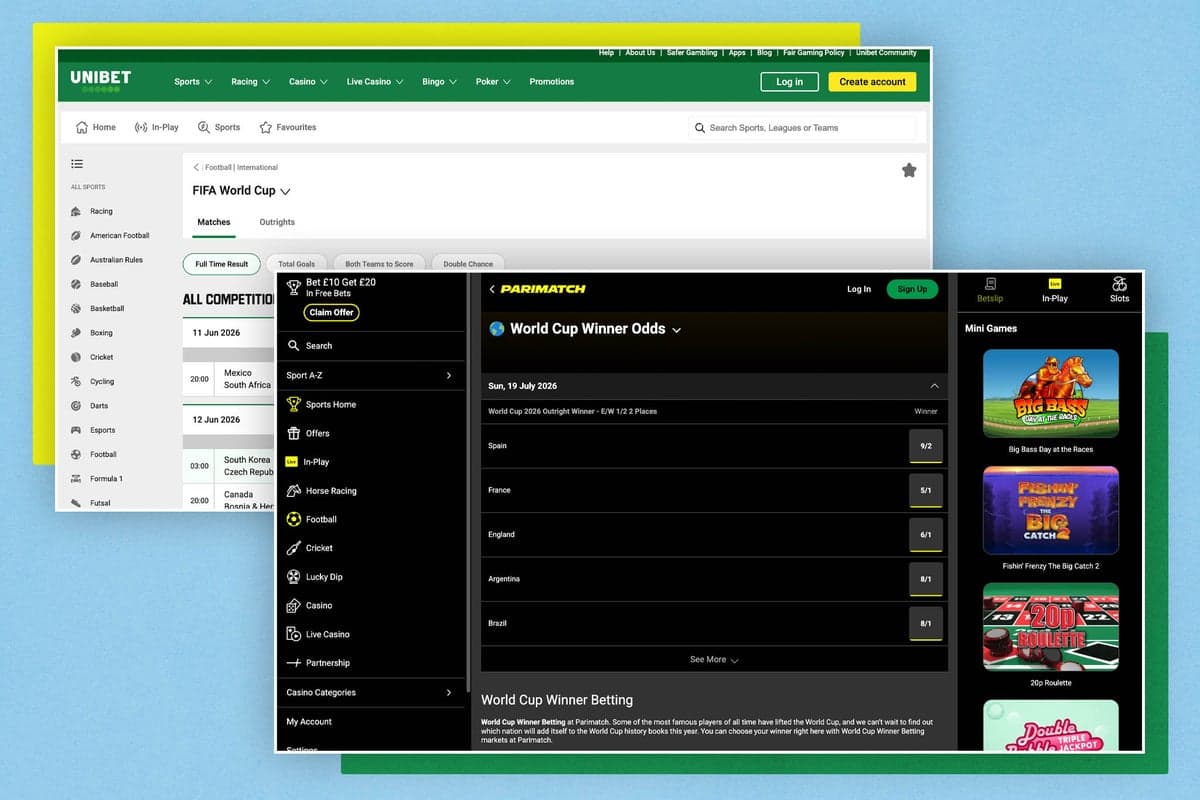Viewport: 1200px width, 800px height.
Task: Open Unibet In-Play section
Action: pyautogui.click(x=156, y=127)
